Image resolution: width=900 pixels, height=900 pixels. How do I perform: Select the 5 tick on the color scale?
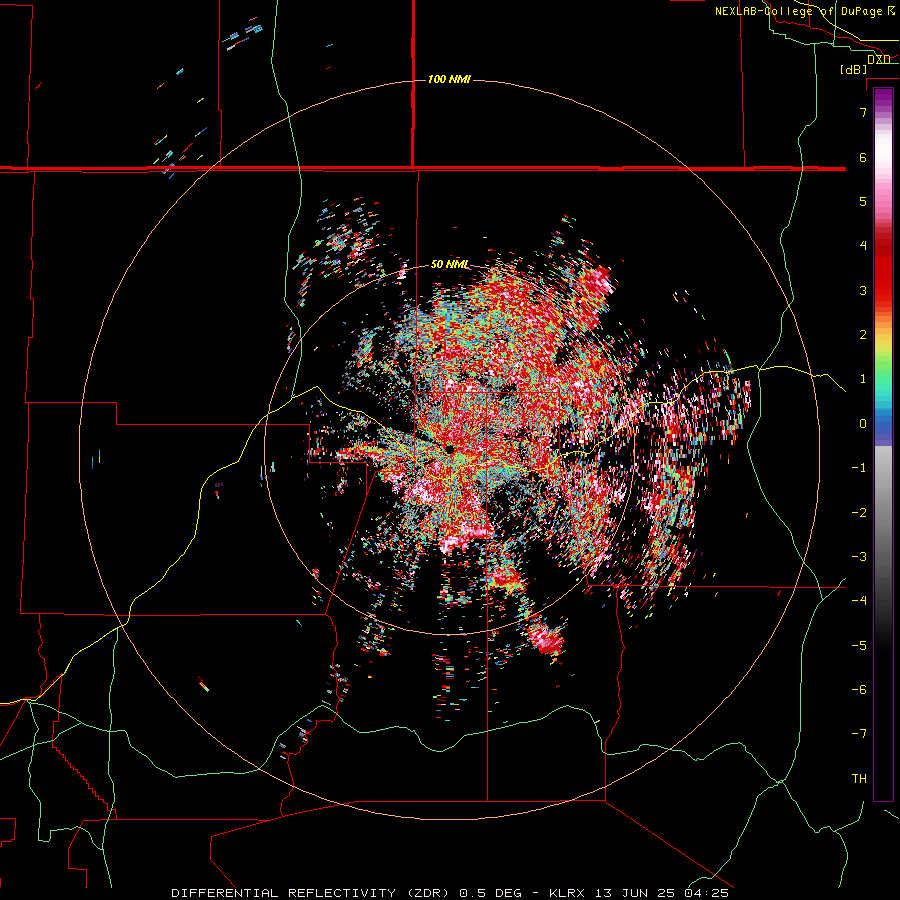[x=863, y=201]
